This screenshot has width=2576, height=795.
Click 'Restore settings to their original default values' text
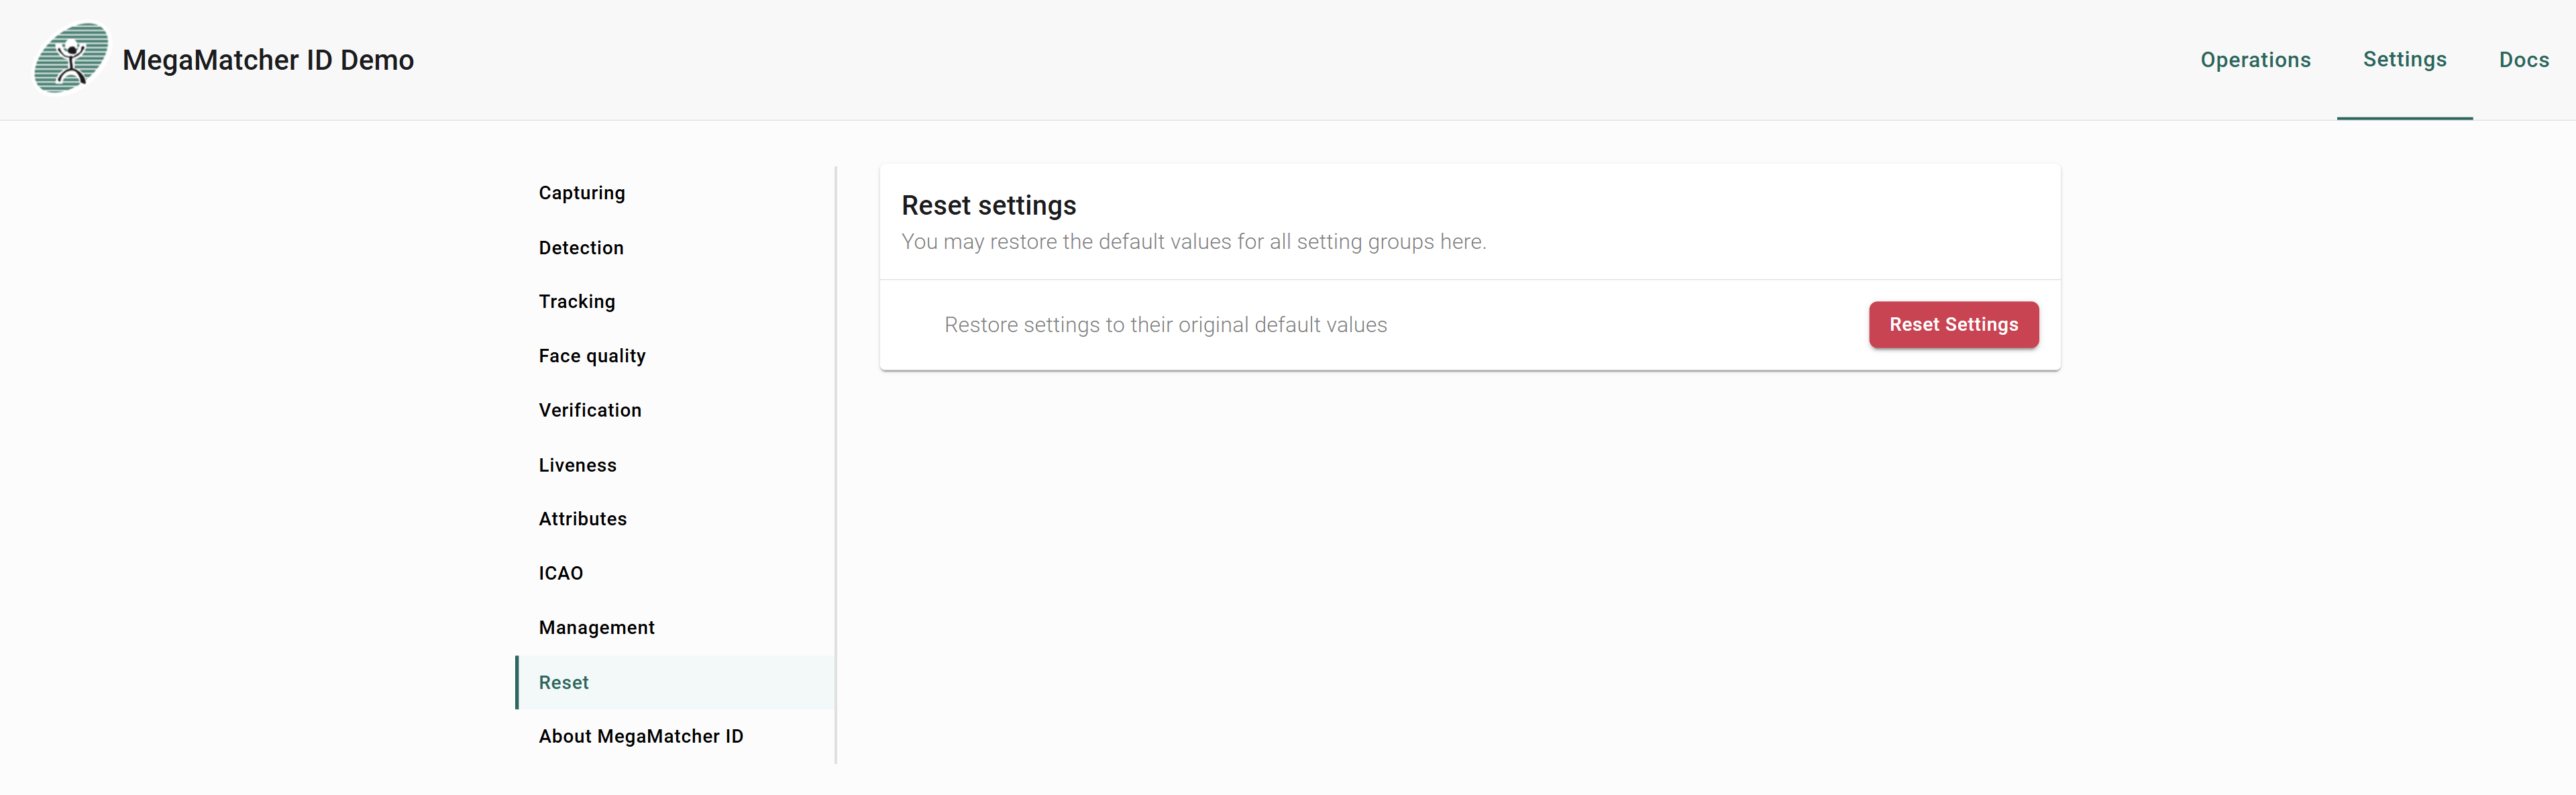pos(1165,325)
